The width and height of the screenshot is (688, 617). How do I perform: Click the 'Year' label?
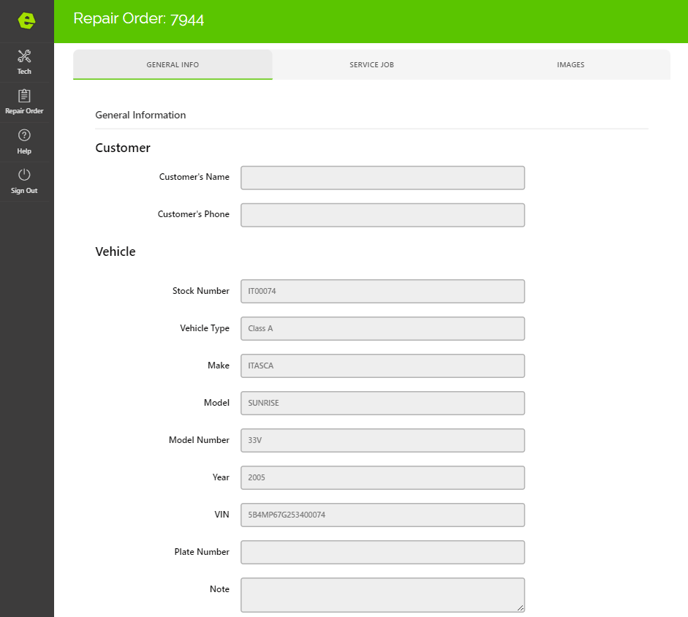(x=221, y=477)
